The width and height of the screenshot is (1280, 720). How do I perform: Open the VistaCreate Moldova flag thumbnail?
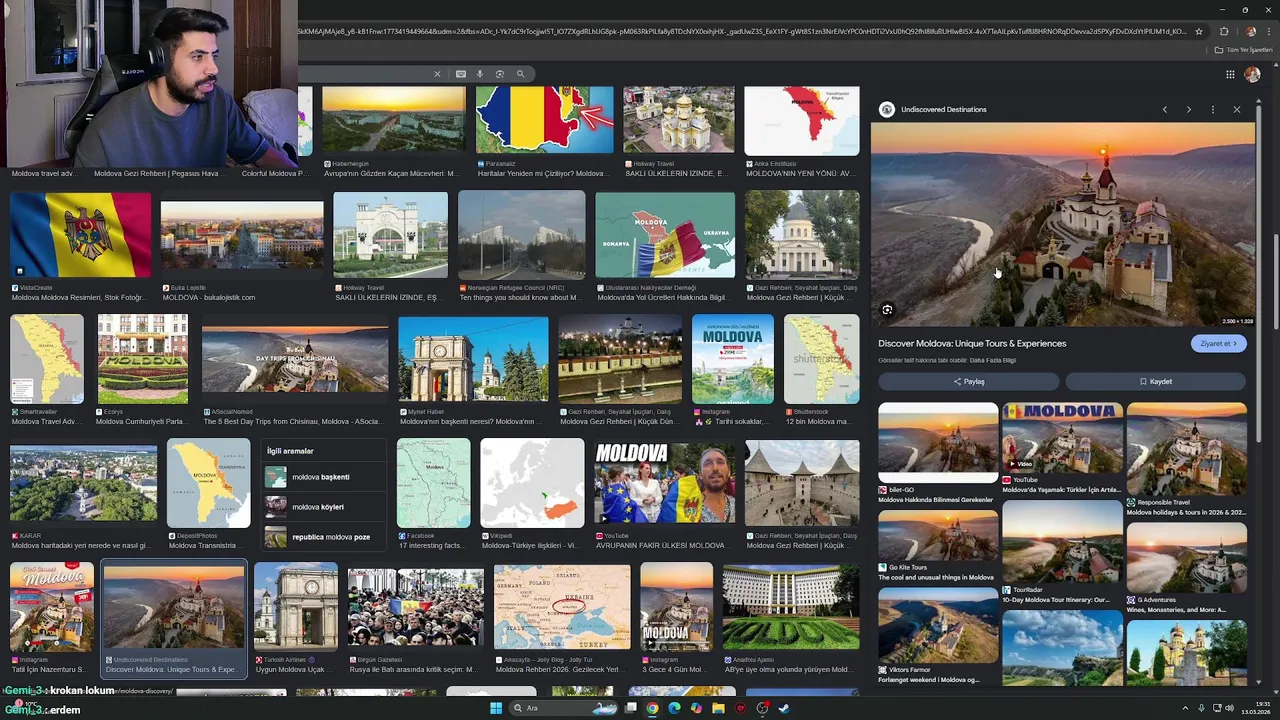[80, 235]
